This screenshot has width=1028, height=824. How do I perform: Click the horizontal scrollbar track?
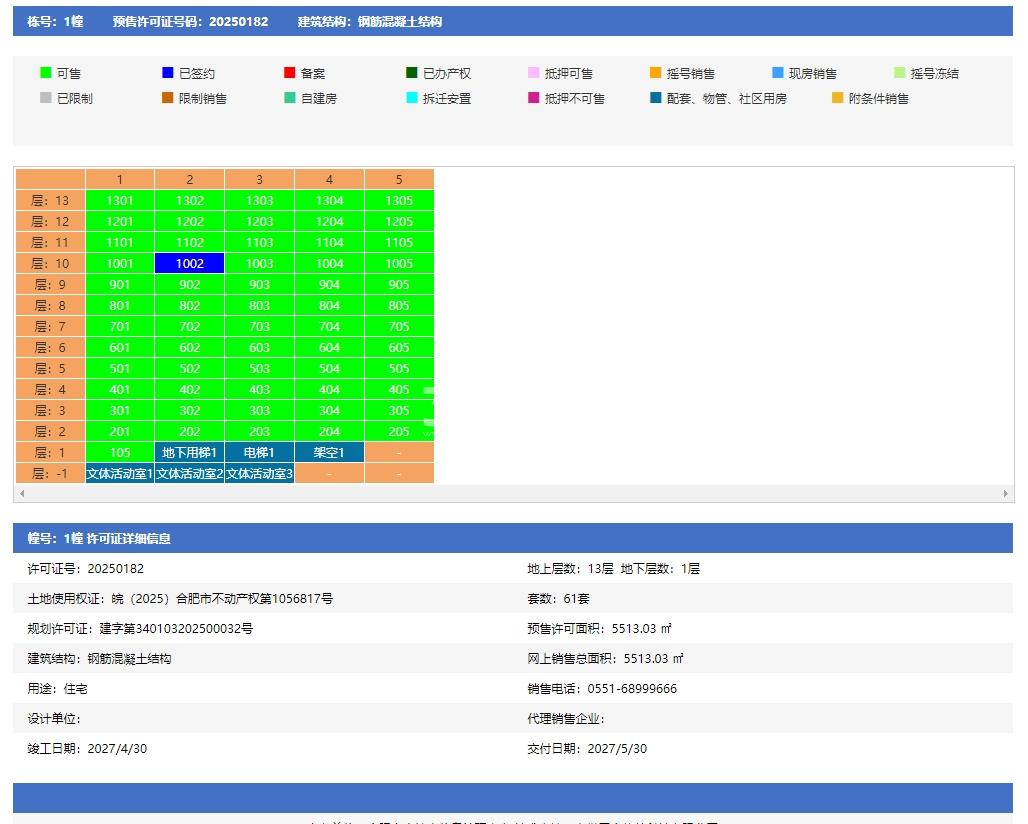tap(514, 494)
